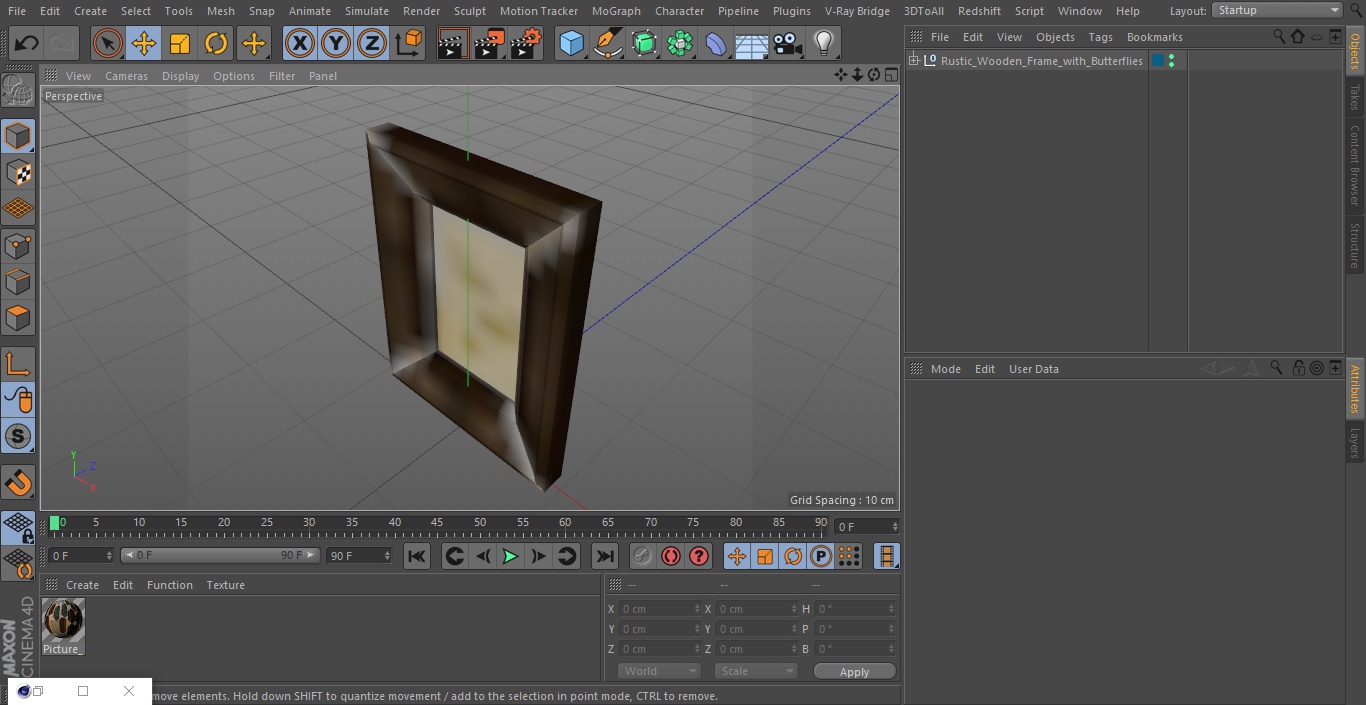The width and height of the screenshot is (1366, 705).
Task: Enable Axis mode
Action: click(x=18, y=364)
